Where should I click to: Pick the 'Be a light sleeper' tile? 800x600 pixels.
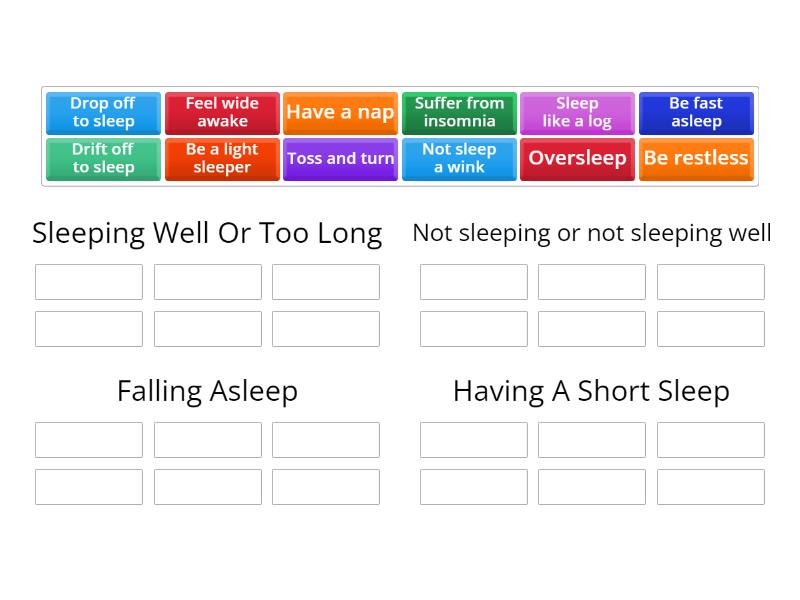tap(222, 159)
